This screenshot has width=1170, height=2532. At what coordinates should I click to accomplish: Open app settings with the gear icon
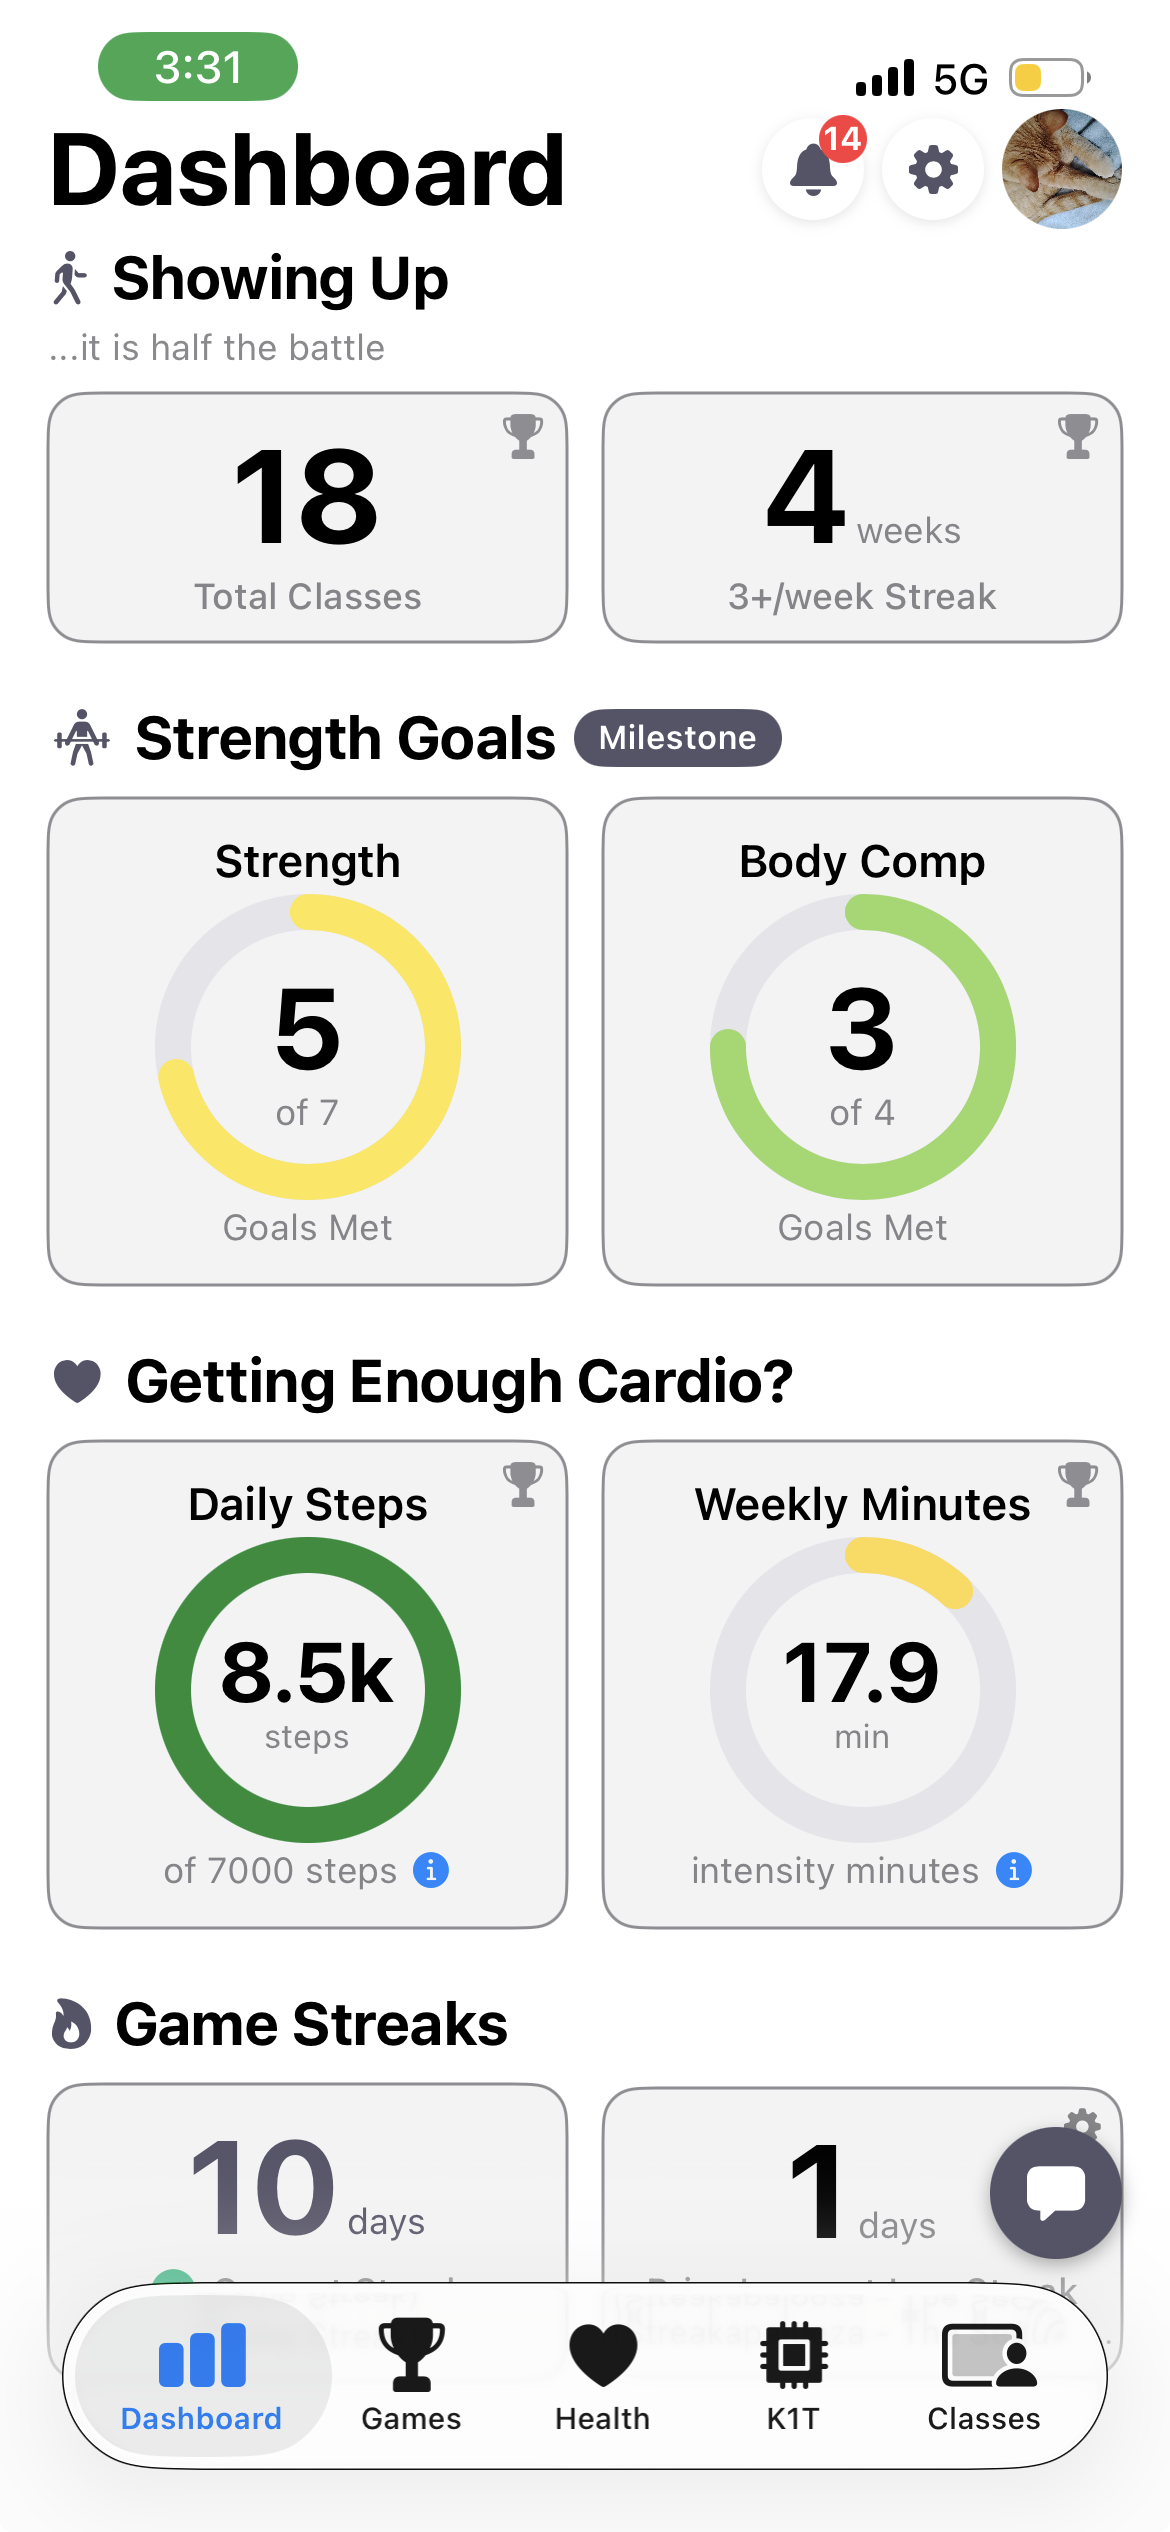[x=932, y=170]
